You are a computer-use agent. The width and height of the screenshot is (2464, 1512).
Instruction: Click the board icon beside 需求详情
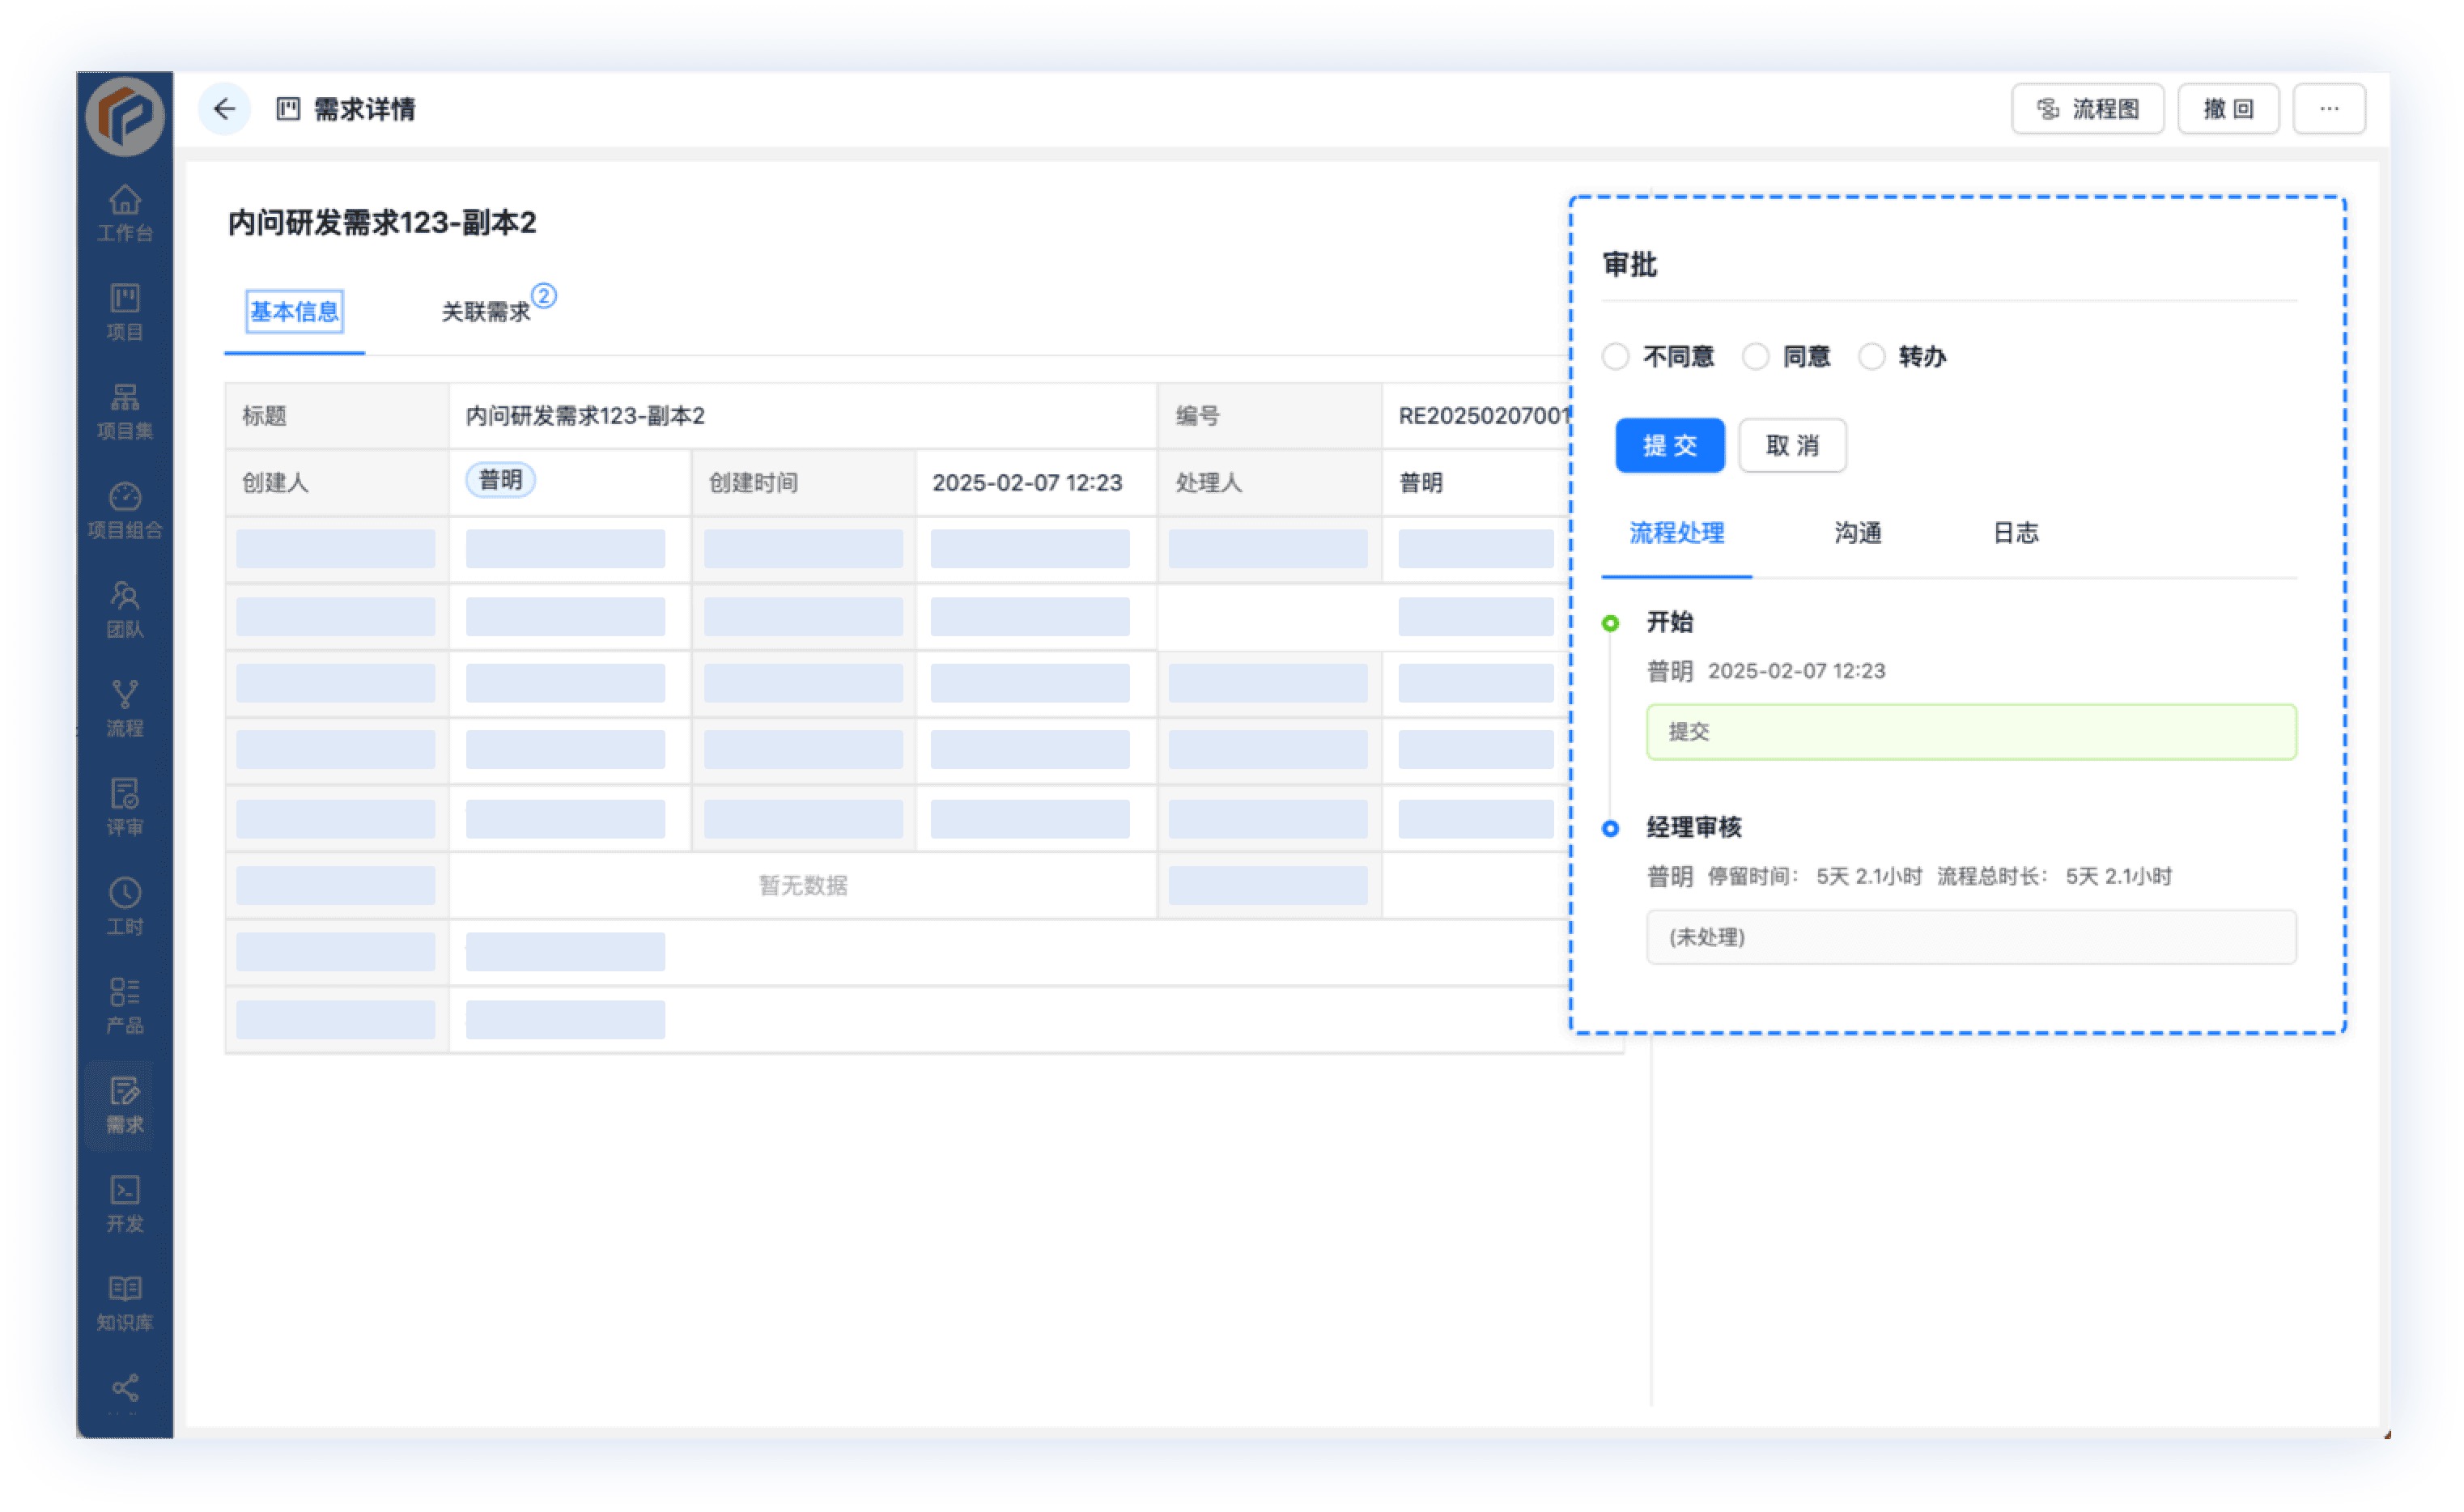tap(288, 109)
